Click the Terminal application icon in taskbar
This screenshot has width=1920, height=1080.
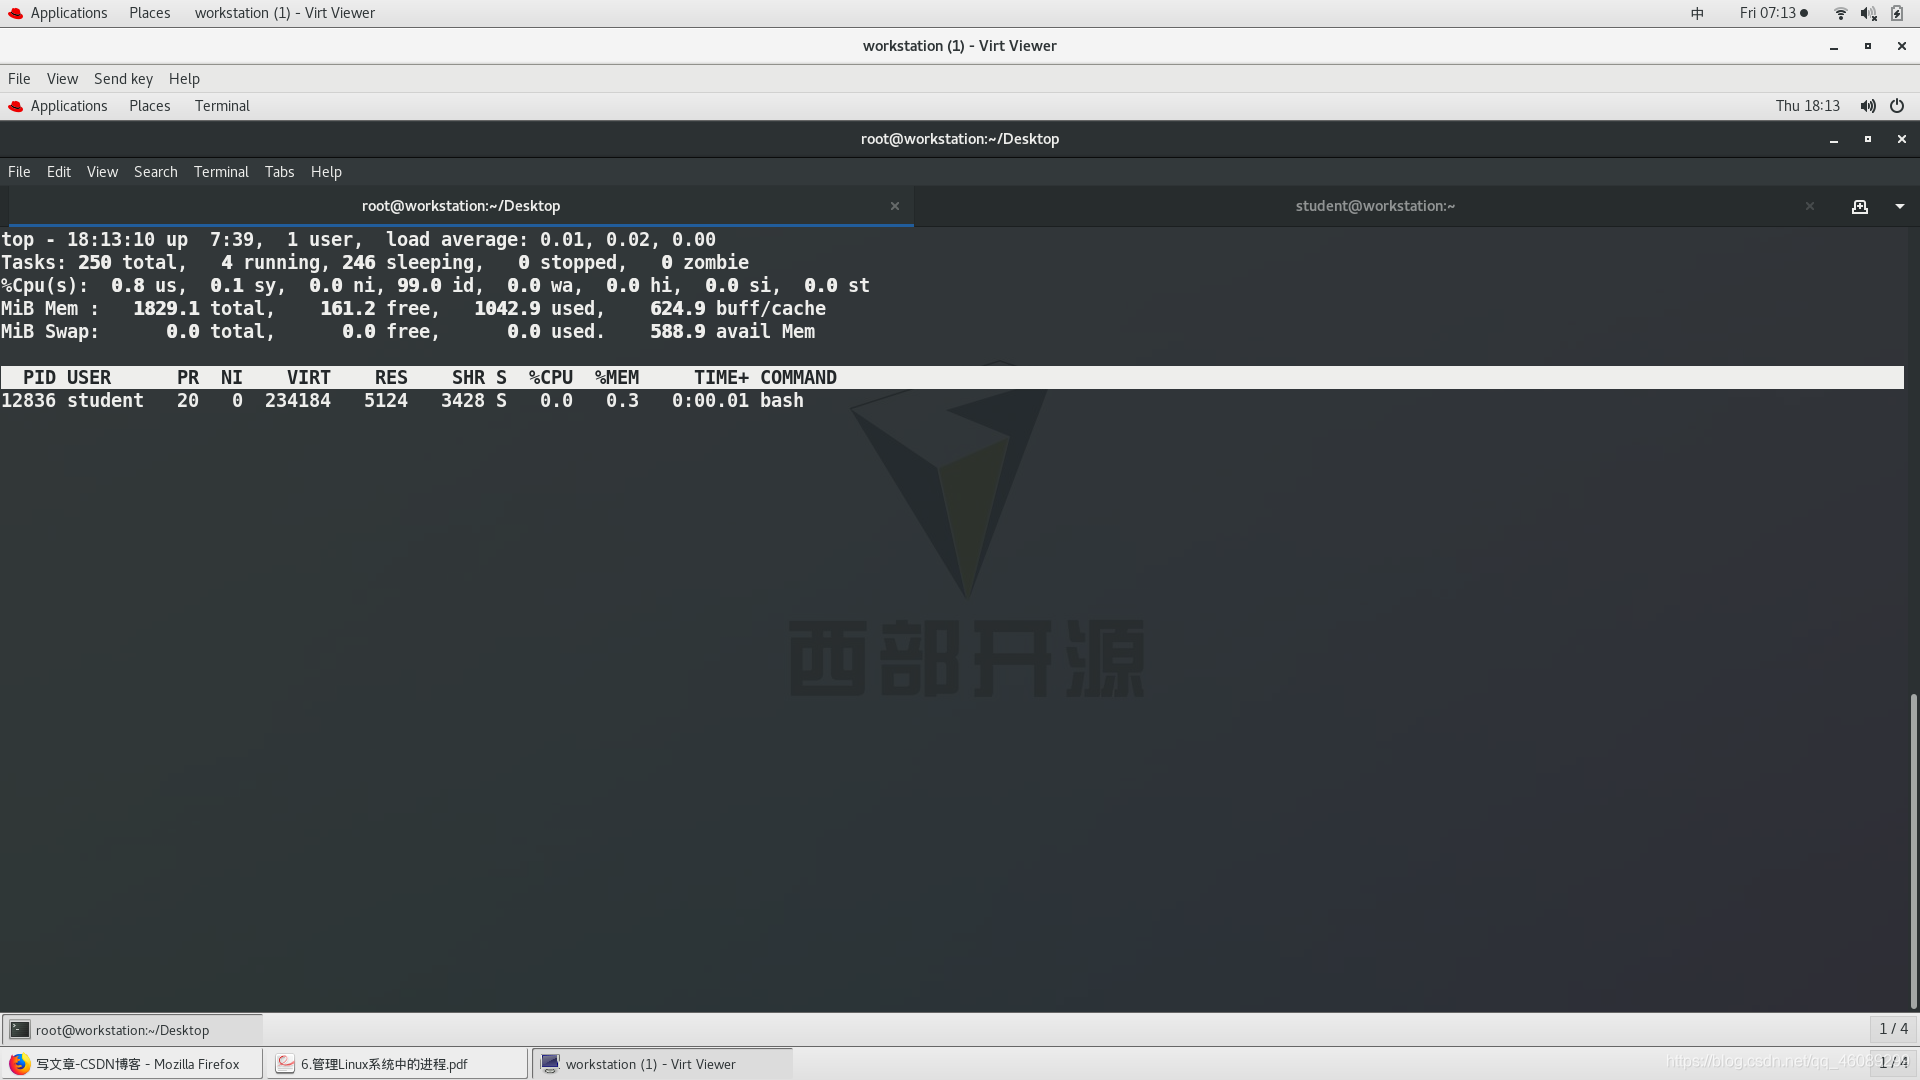(x=18, y=1030)
